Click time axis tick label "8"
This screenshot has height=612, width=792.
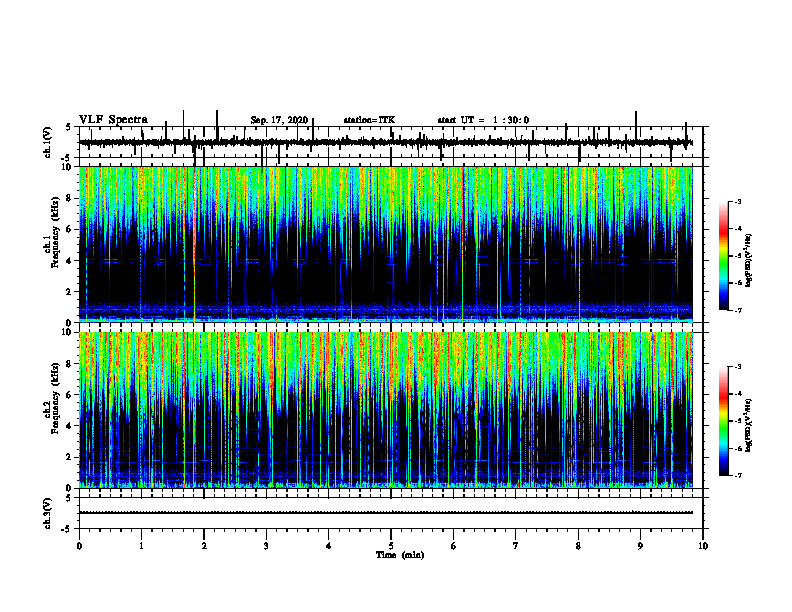coord(578,546)
